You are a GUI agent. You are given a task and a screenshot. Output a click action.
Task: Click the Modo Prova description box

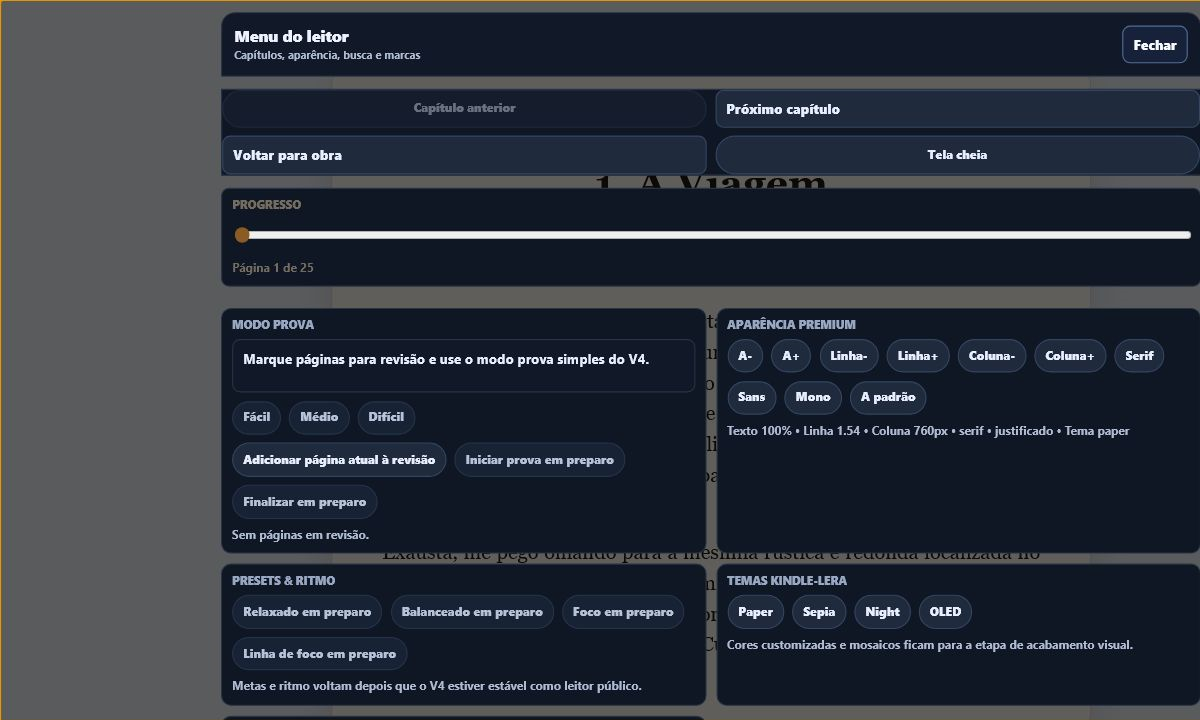(463, 365)
